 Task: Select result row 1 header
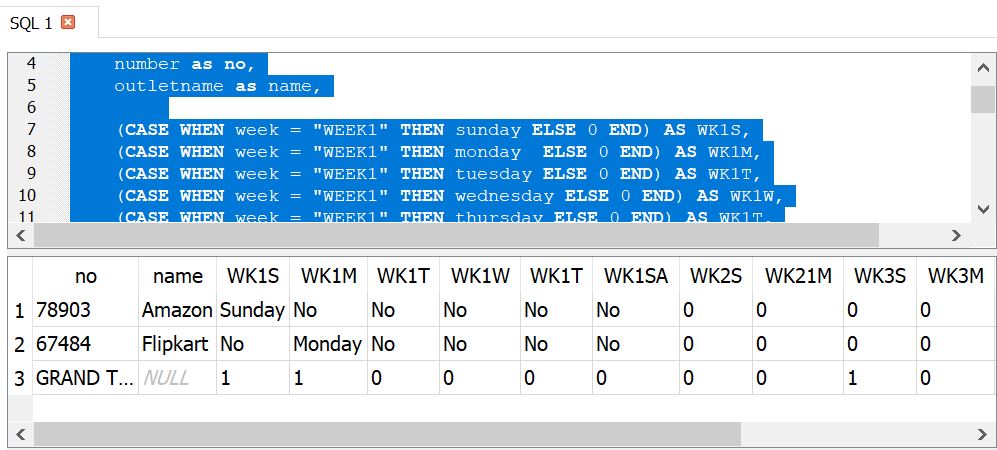20,310
